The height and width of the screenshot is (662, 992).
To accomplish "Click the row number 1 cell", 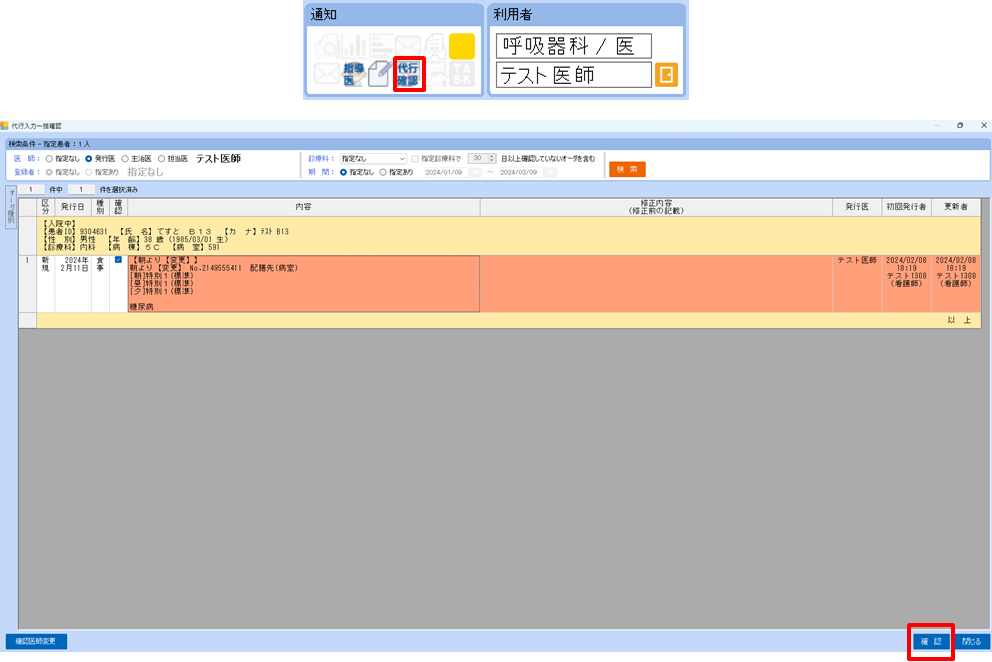I will coord(27,284).
